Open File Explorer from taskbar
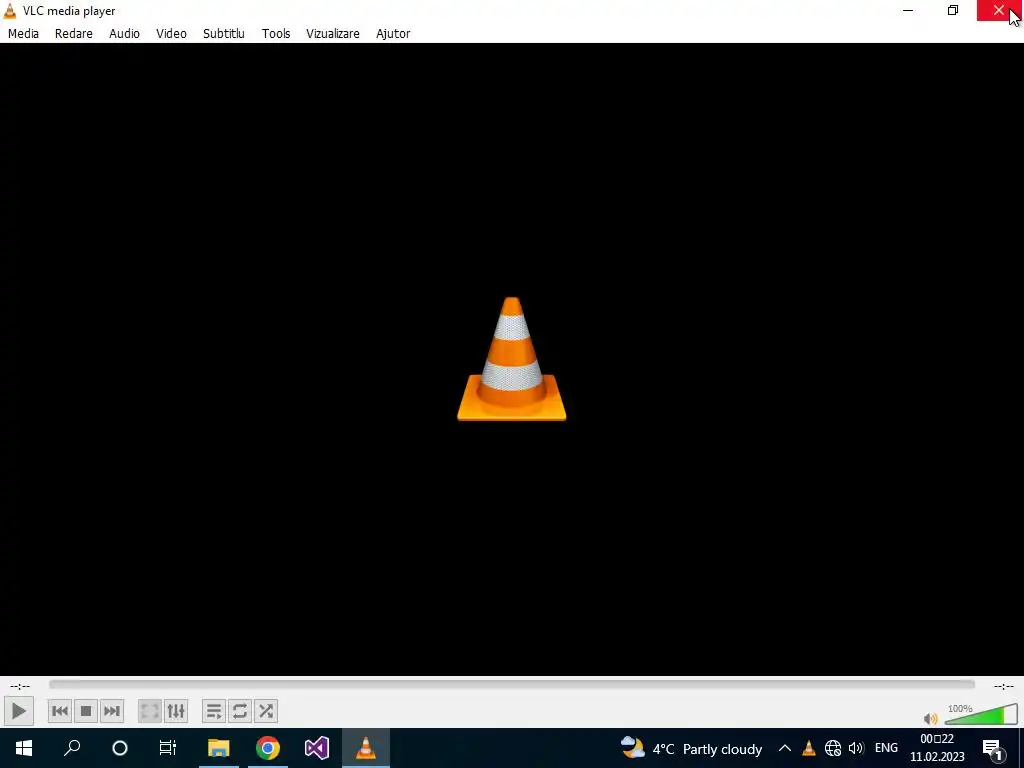Viewport: 1024px width, 768px height. pos(219,748)
